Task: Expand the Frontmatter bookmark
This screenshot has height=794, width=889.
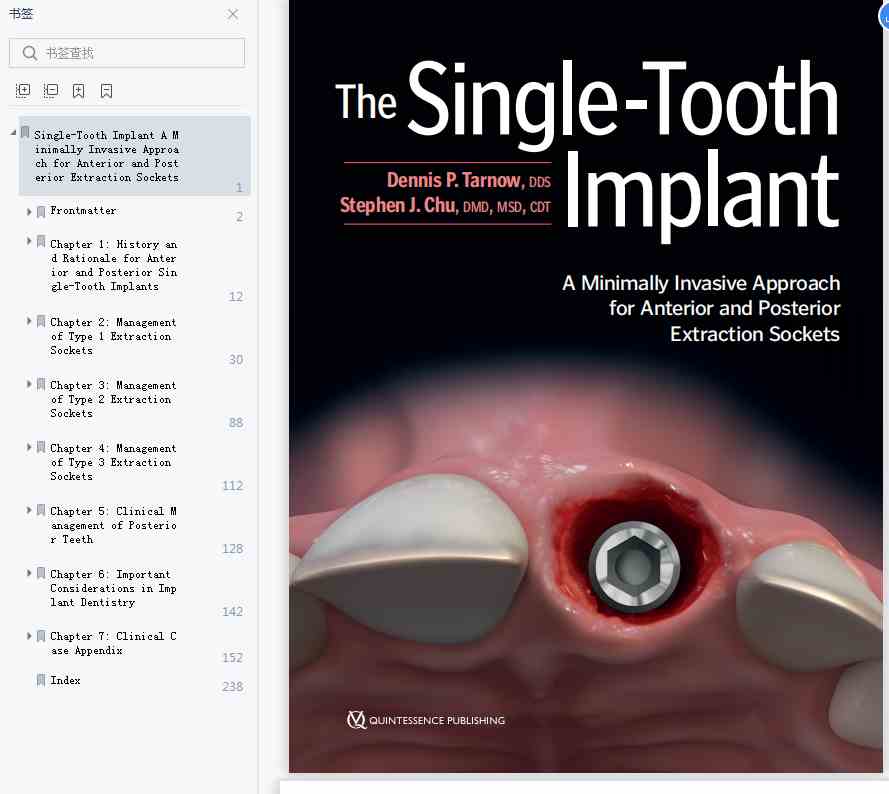Action: tap(29, 212)
